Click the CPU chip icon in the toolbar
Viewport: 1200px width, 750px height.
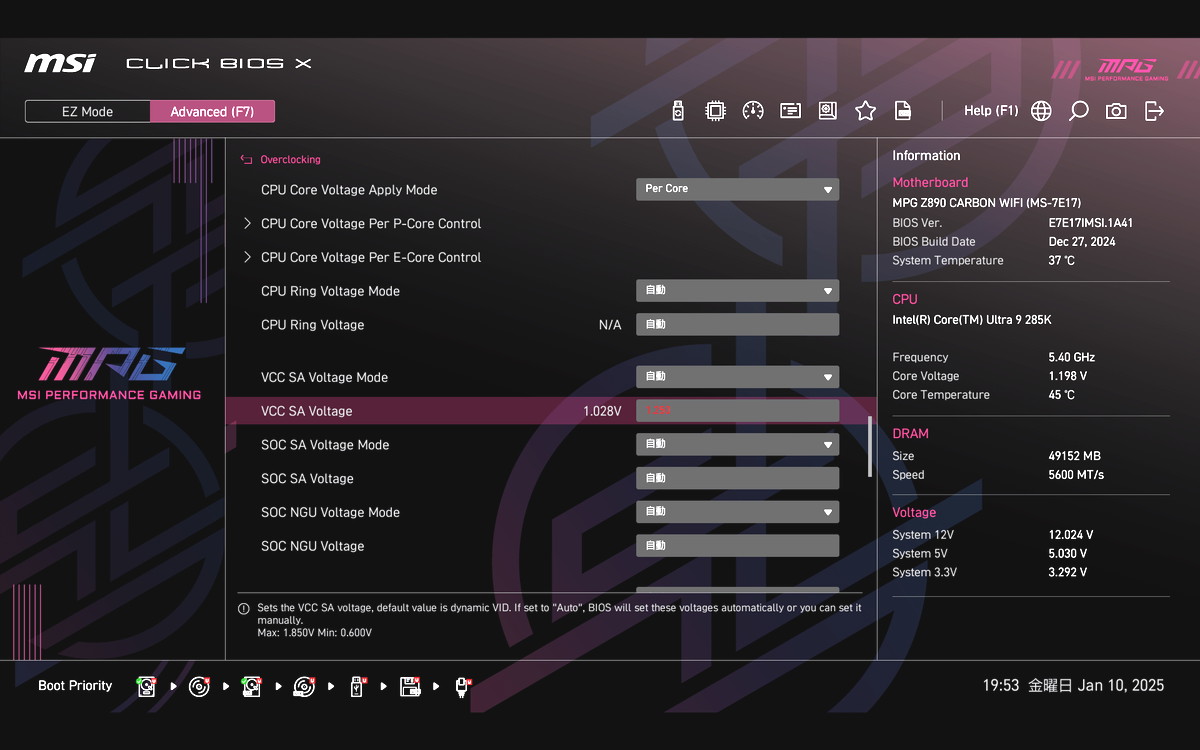715,111
